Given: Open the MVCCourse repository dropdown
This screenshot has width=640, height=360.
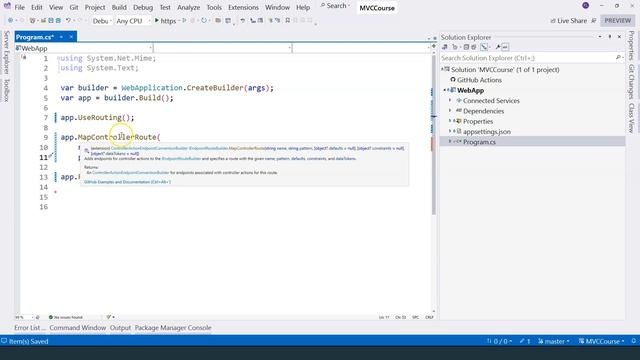Looking at the screenshot, I should 602,341.
